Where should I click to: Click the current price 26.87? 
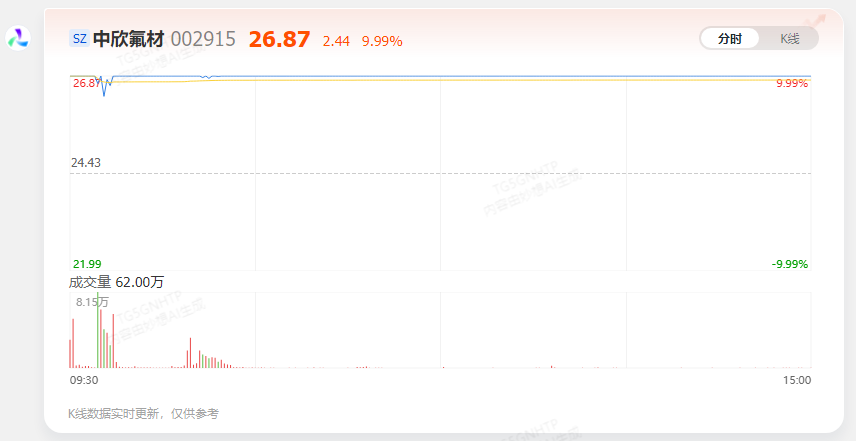pos(280,39)
